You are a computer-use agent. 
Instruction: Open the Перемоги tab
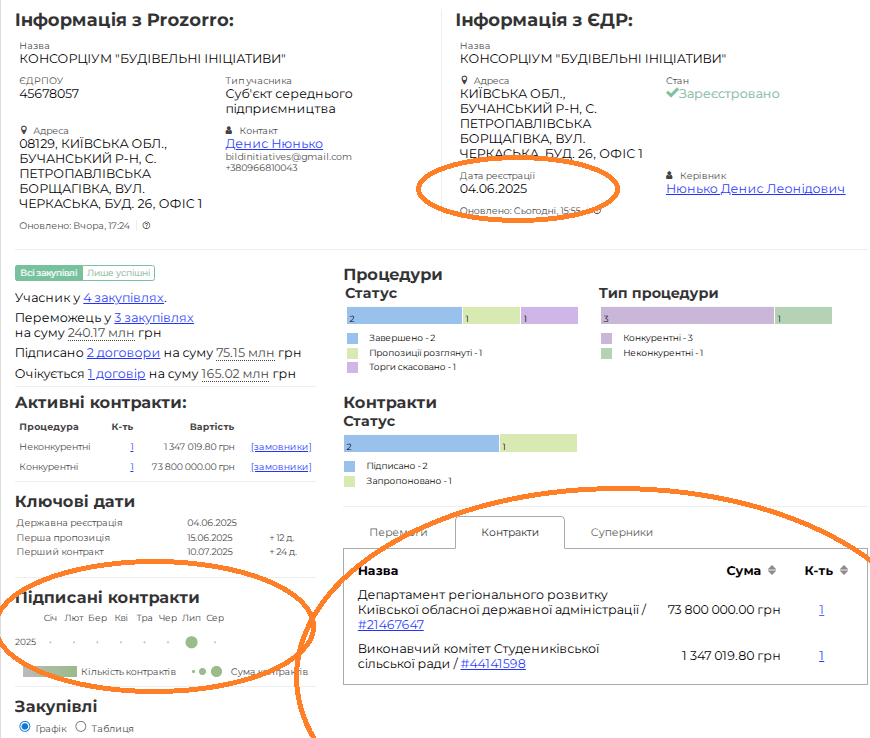click(398, 533)
